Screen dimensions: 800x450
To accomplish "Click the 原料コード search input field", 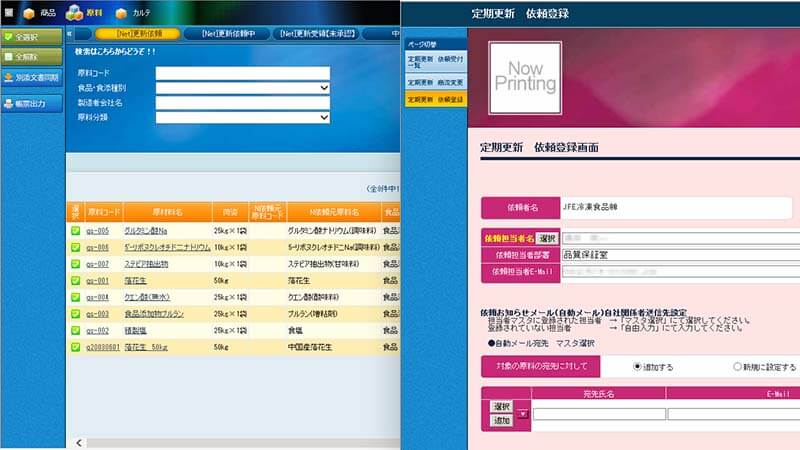I will 242,73.
